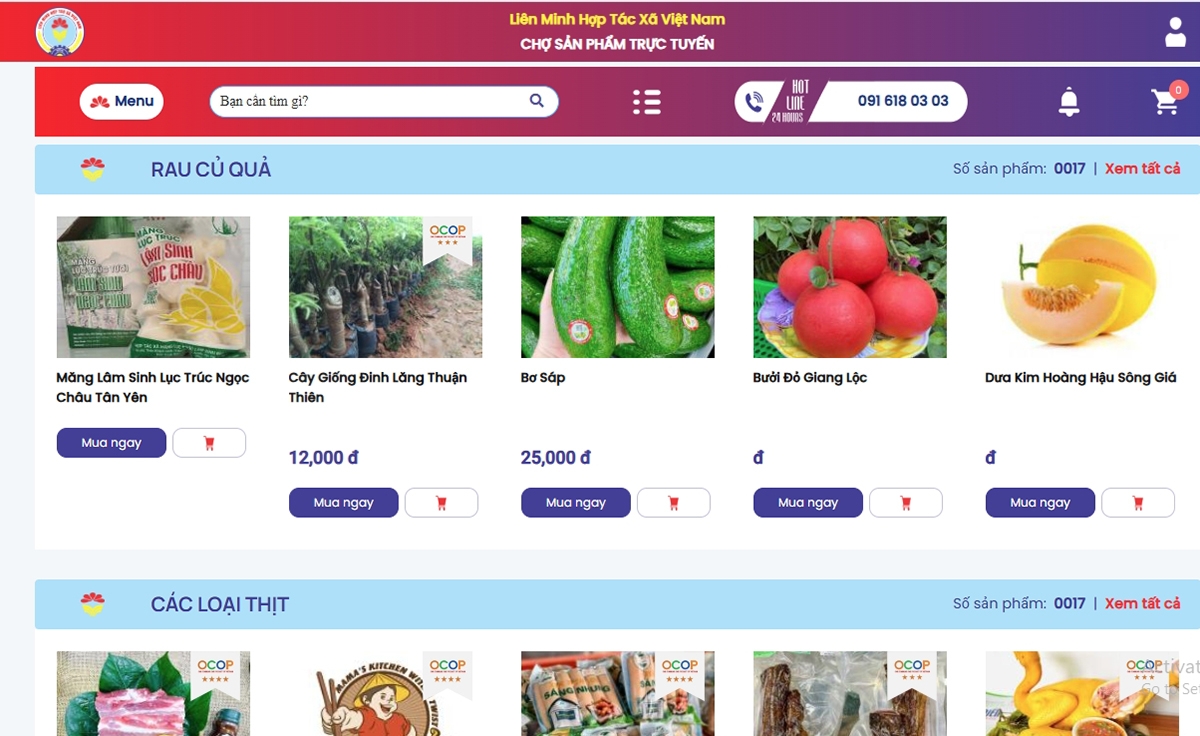
Task: Add Bưởi Đỏ Giang Lộc to cart
Action: (905, 503)
